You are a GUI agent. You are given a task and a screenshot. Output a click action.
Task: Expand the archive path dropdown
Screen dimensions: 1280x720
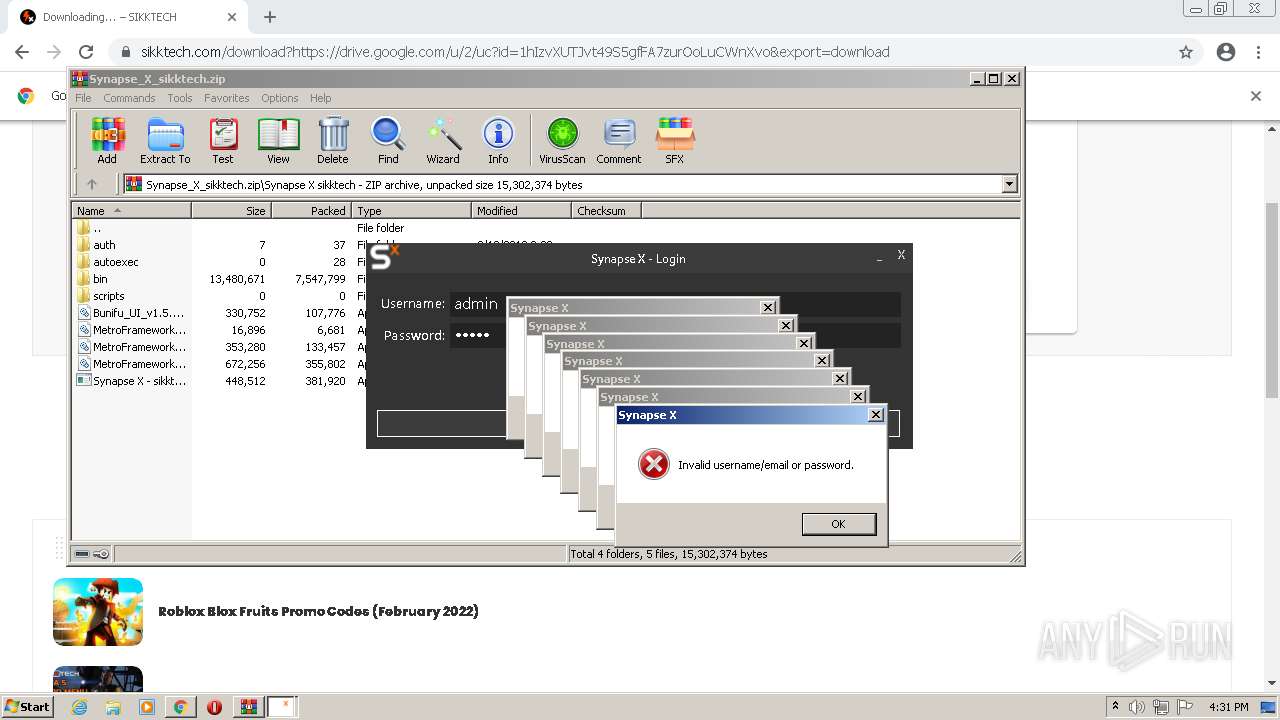pyautogui.click(x=1009, y=184)
